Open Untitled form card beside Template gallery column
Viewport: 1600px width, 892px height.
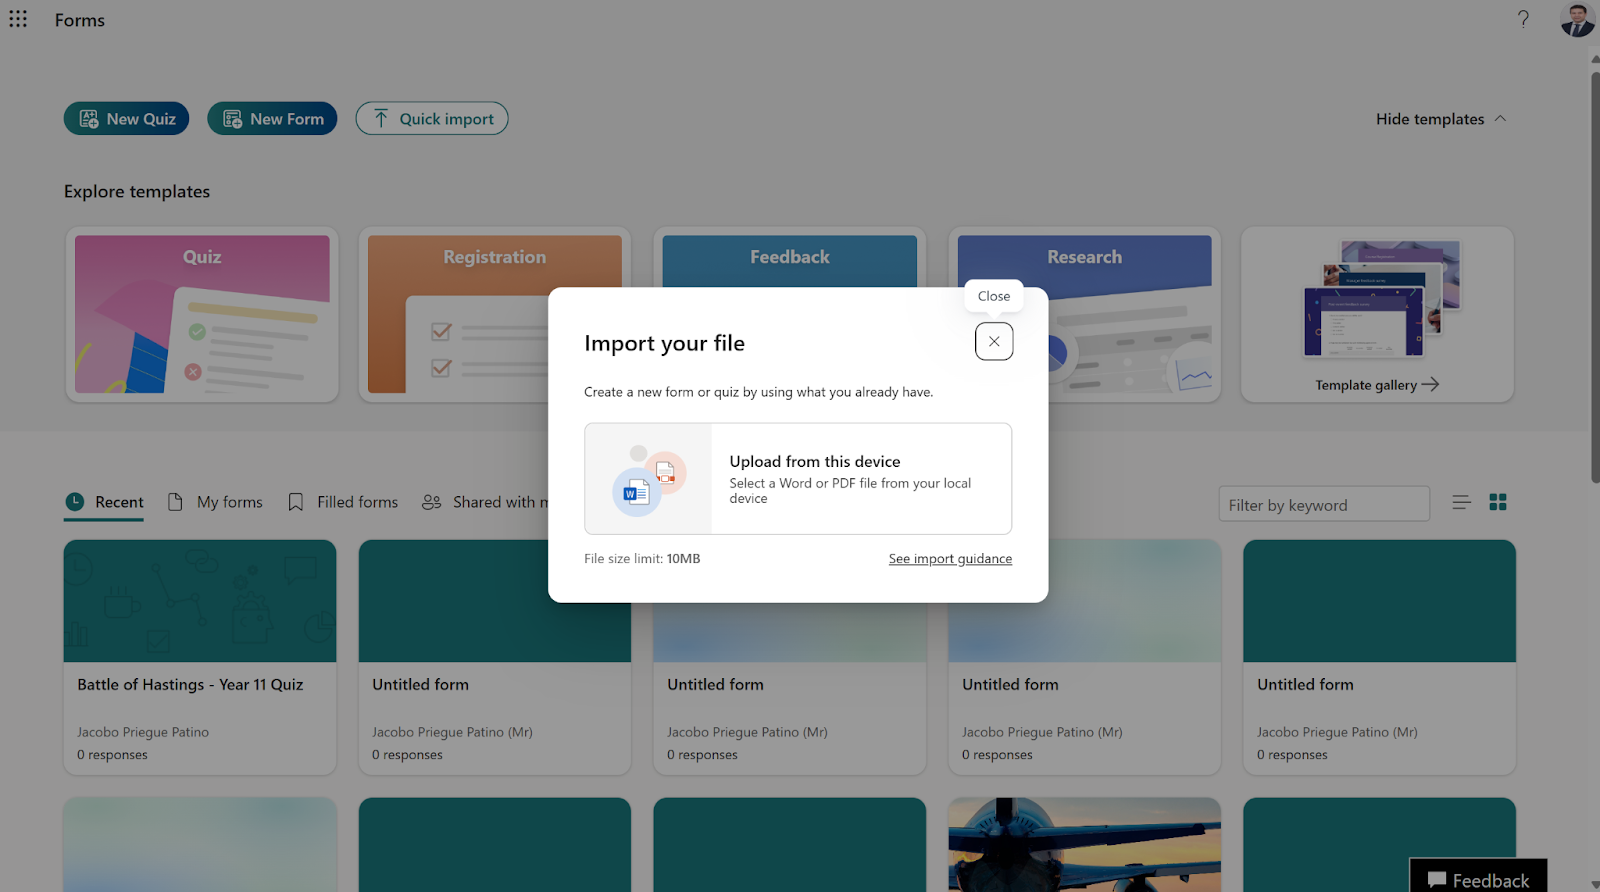pos(1379,657)
